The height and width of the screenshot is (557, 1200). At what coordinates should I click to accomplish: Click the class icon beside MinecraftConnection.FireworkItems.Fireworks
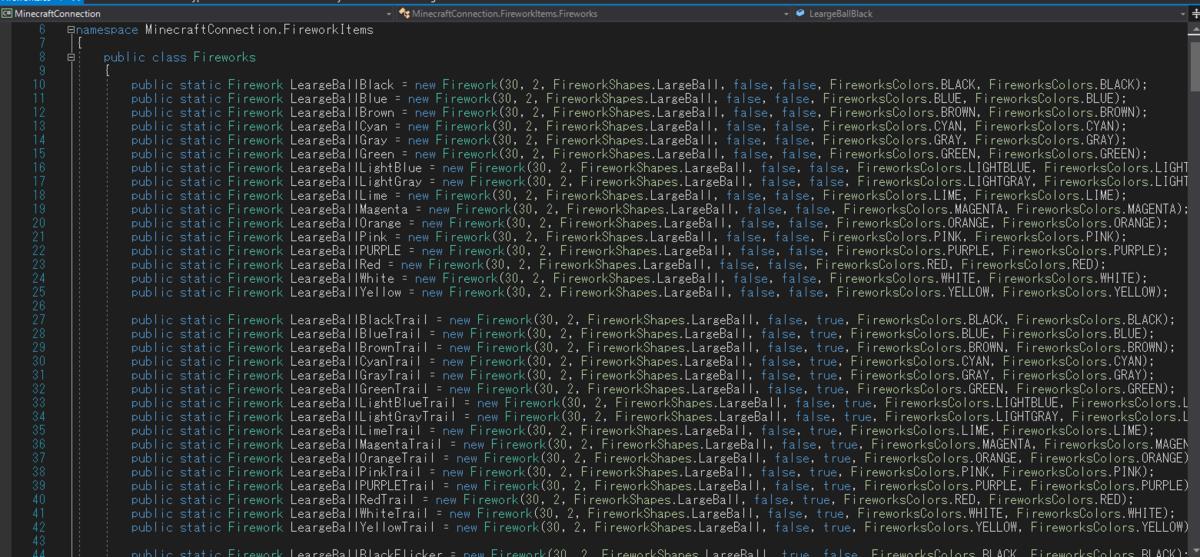coord(404,14)
